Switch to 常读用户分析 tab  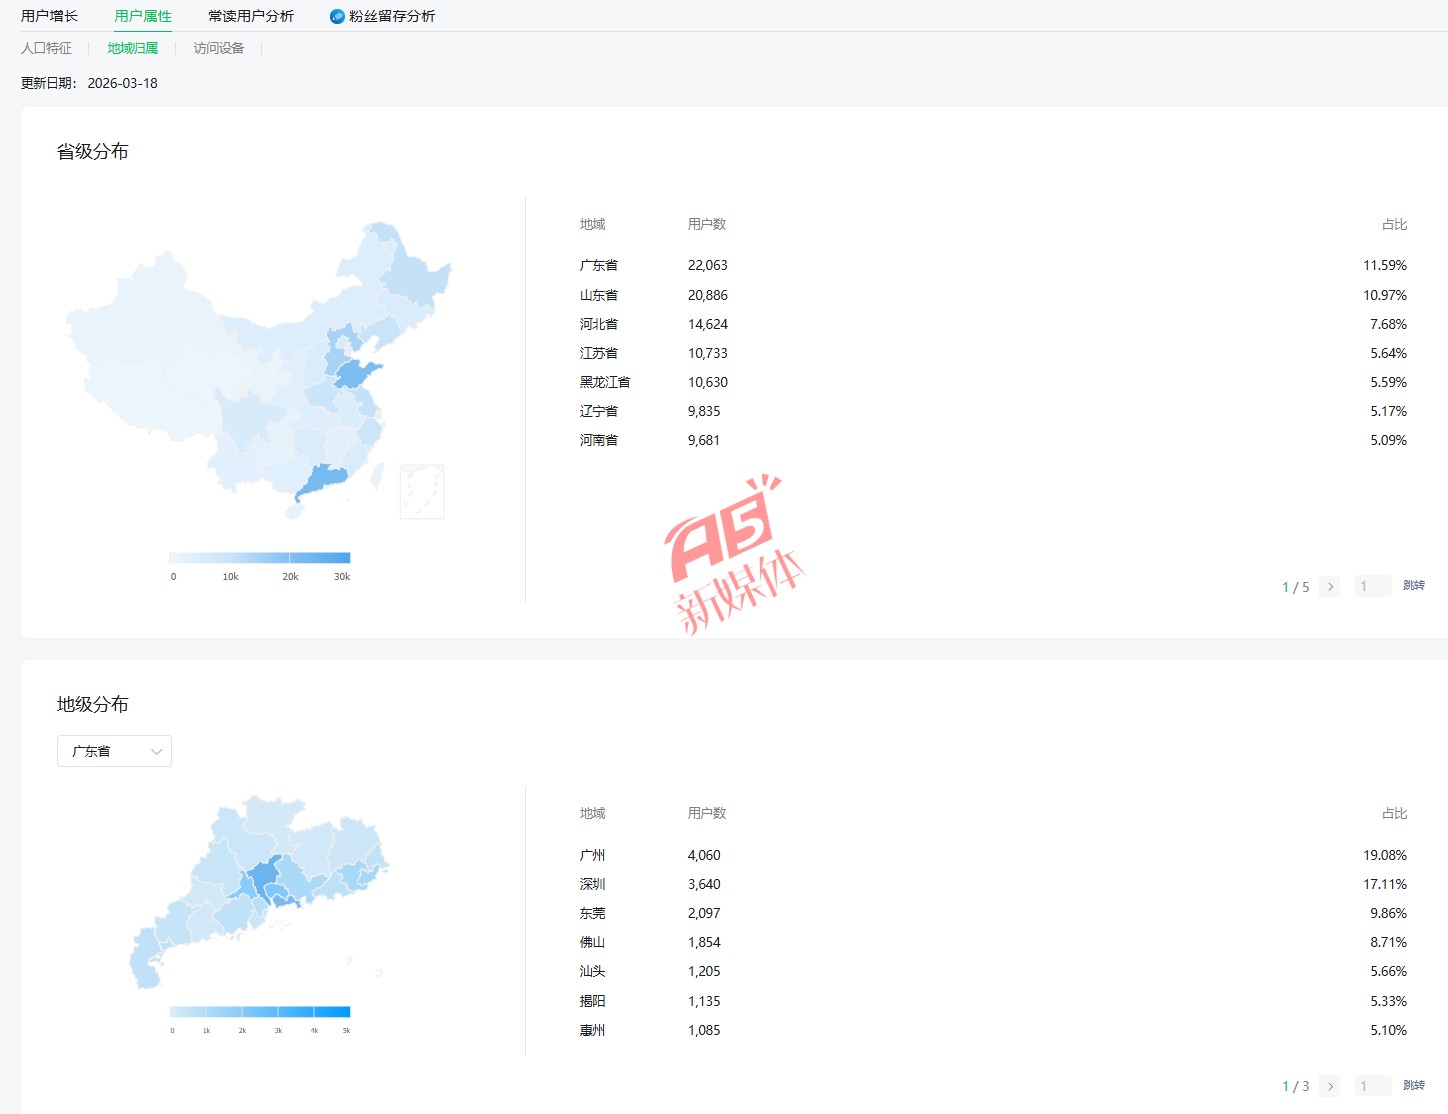coord(251,16)
